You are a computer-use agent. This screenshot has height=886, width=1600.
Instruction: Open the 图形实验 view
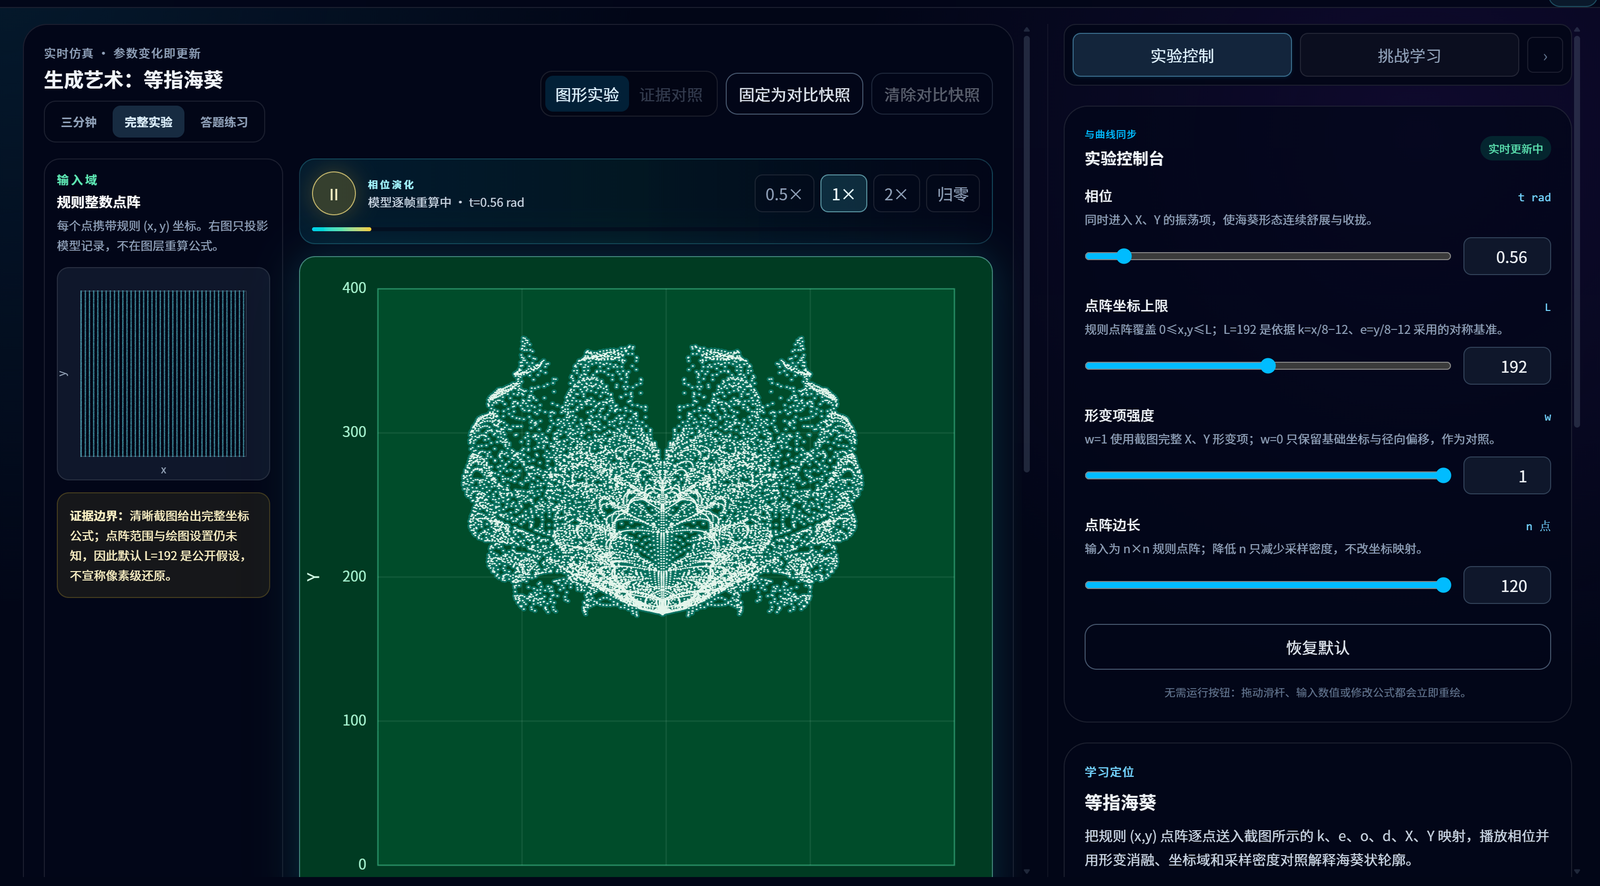(587, 95)
